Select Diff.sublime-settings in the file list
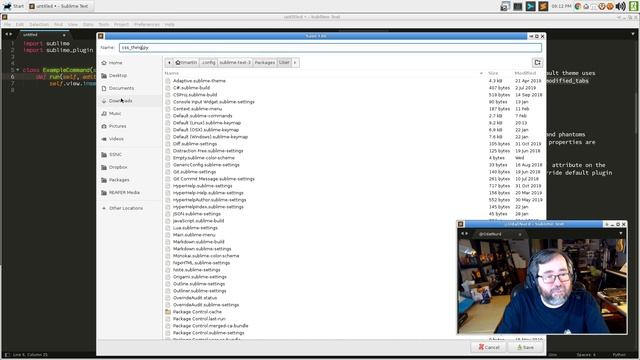640x360 pixels. [x=195, y=144]
